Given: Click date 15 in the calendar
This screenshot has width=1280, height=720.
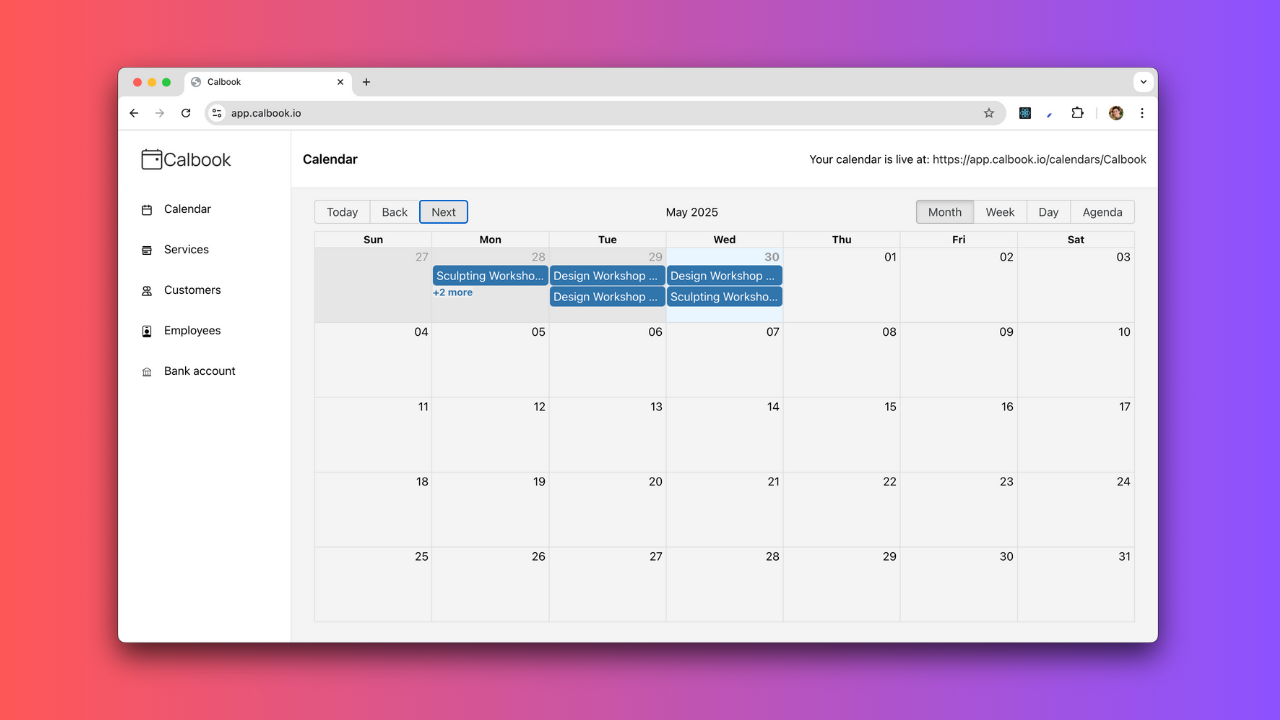Looking at the screenshot, I should pyautogui.click(x=890, y=407).
